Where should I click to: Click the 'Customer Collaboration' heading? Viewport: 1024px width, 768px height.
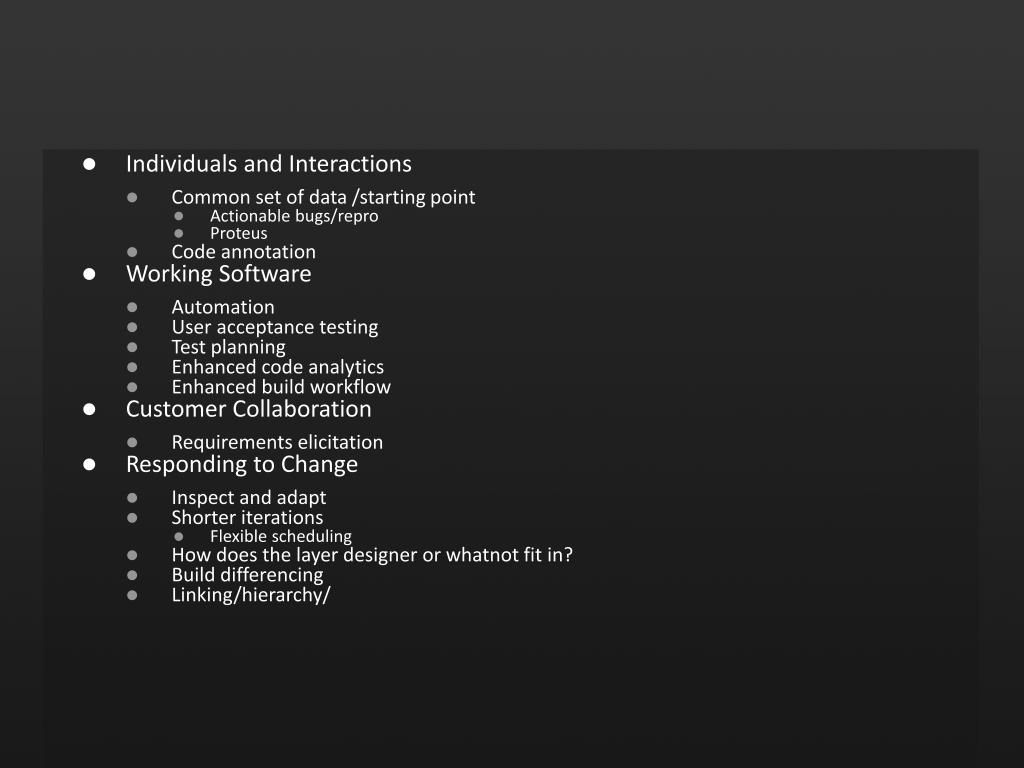point(249,409)
